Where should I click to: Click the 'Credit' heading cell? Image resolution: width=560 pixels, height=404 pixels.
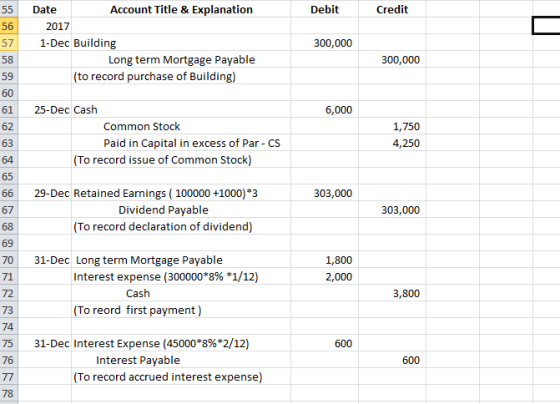[392, 9]
